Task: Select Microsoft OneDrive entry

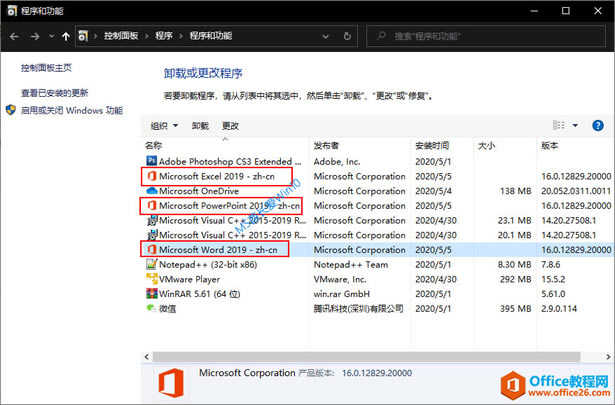Action: pyautogui.click(x=199, y=191)
